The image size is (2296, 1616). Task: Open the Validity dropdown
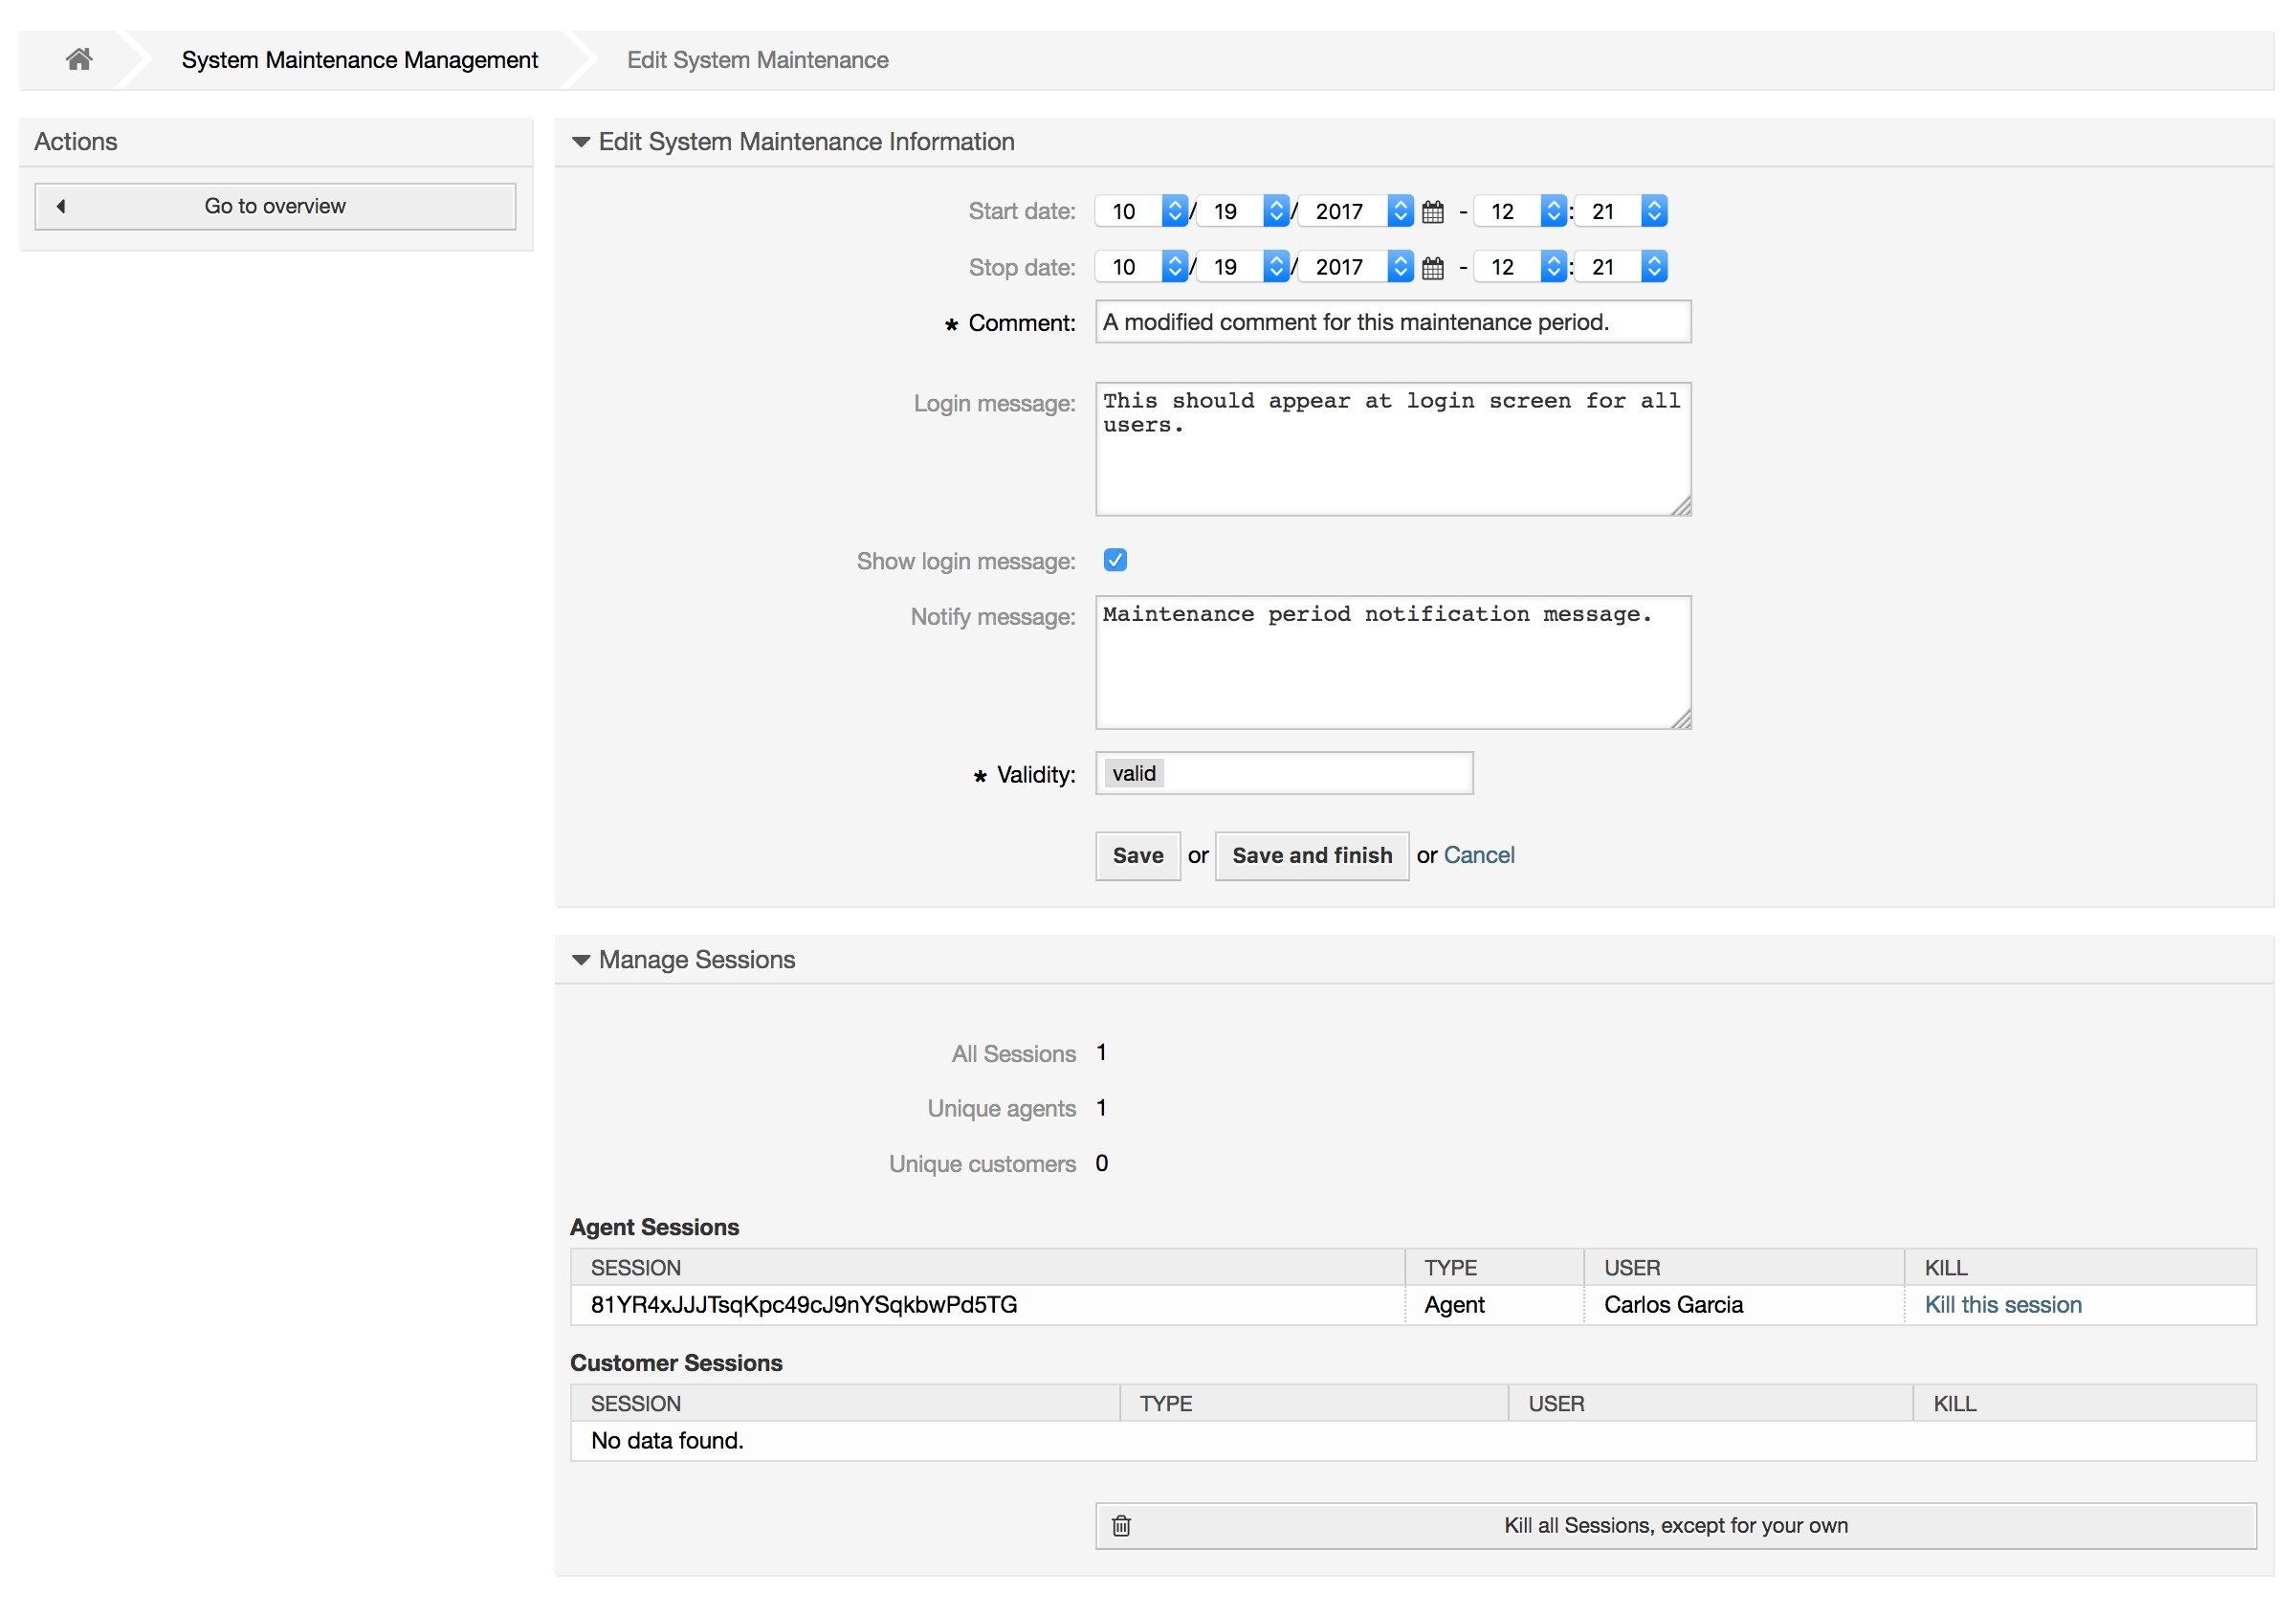1284,773
